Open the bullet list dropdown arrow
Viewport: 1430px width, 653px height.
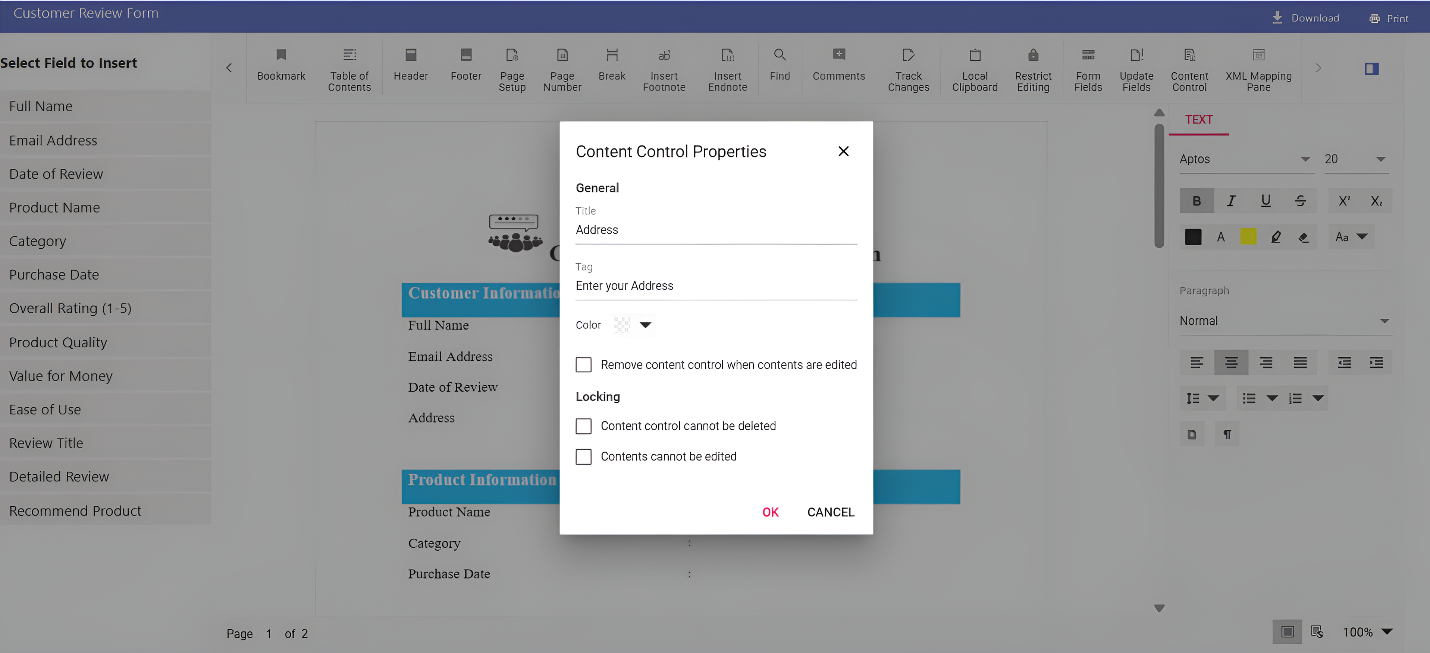pos(1272,398)
